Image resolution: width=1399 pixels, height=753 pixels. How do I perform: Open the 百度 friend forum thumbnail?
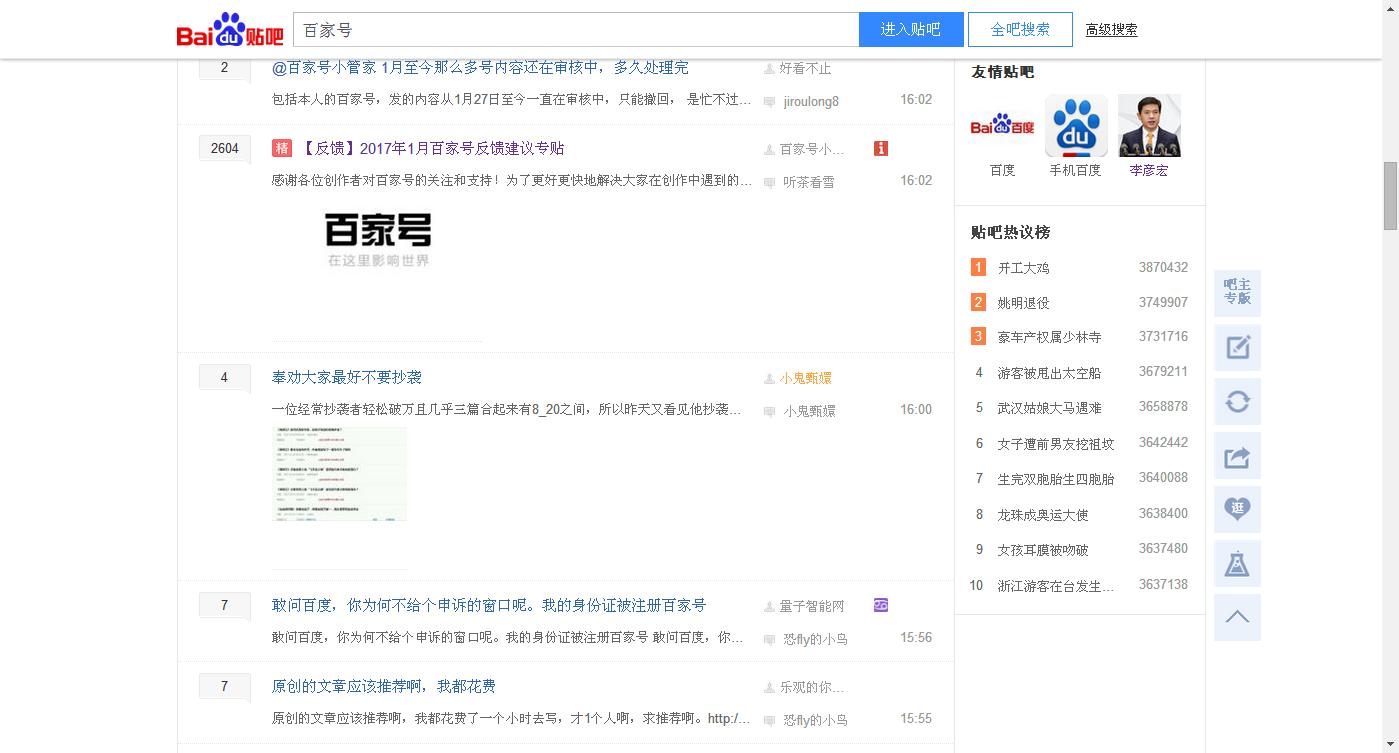[x=1002, y=126]
